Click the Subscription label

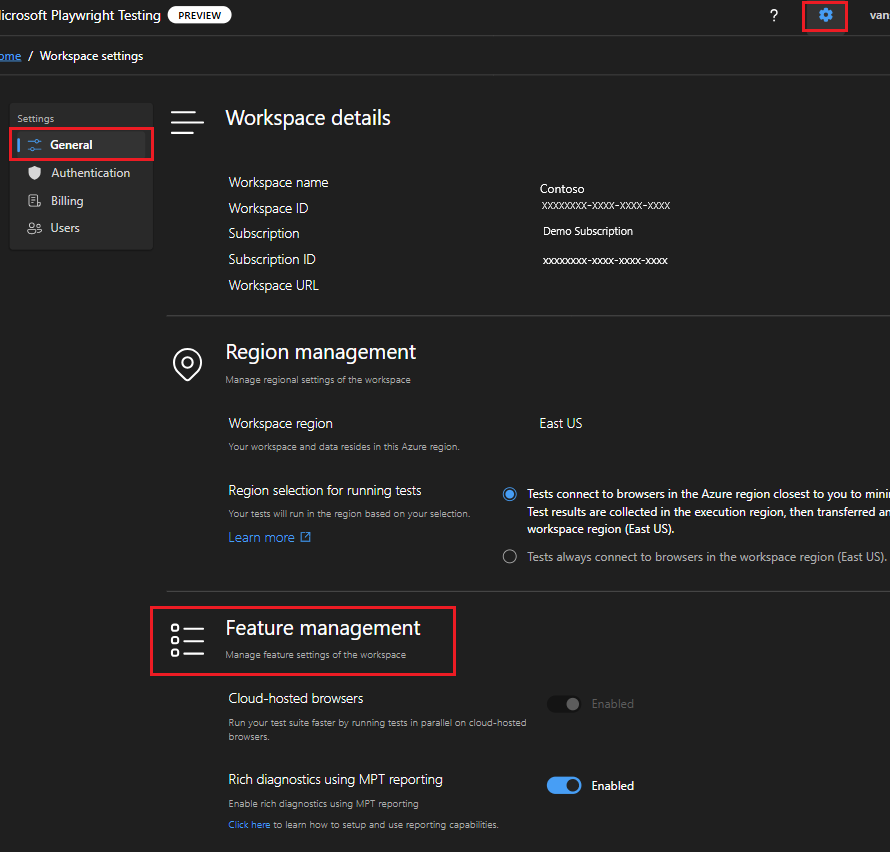[263, 233]
